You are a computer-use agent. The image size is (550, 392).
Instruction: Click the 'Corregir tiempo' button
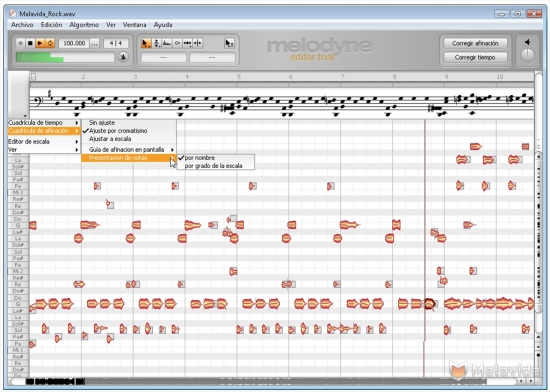pos(475,57)
